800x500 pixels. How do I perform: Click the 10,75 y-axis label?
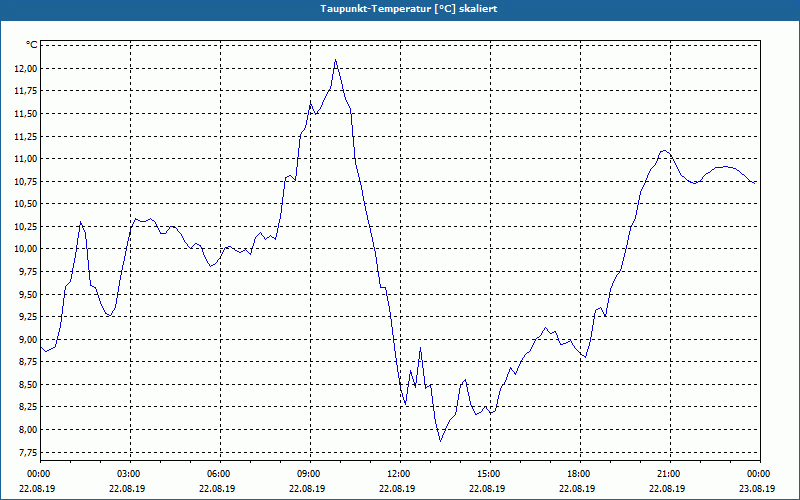[26, 181]
